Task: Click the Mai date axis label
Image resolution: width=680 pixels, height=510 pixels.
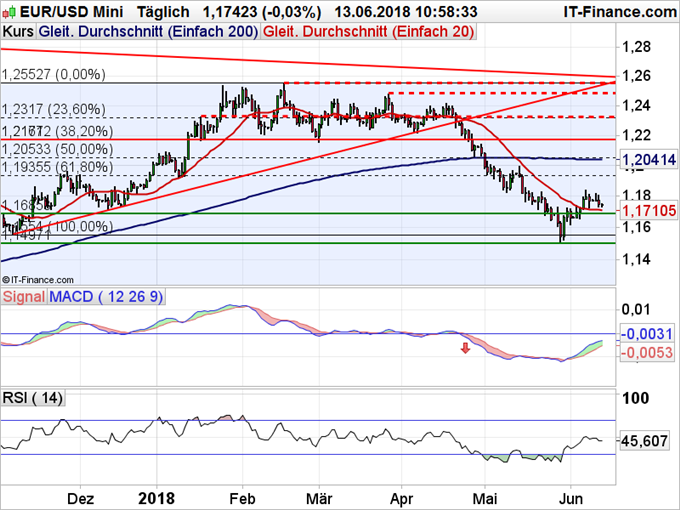Action: pos(485,499)
